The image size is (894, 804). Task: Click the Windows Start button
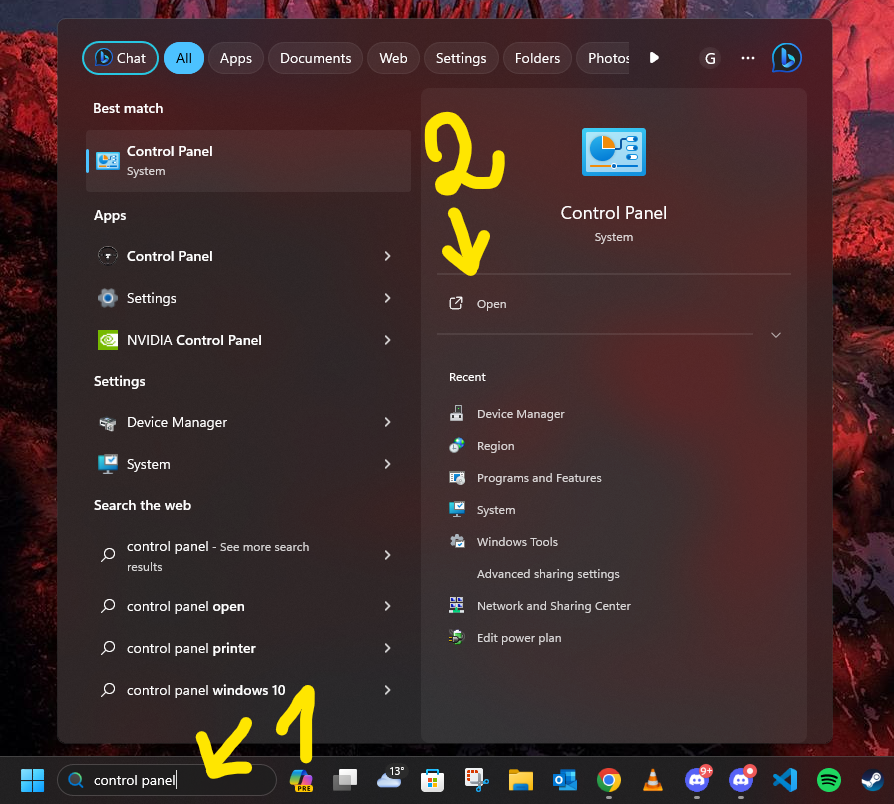point(32,780)
